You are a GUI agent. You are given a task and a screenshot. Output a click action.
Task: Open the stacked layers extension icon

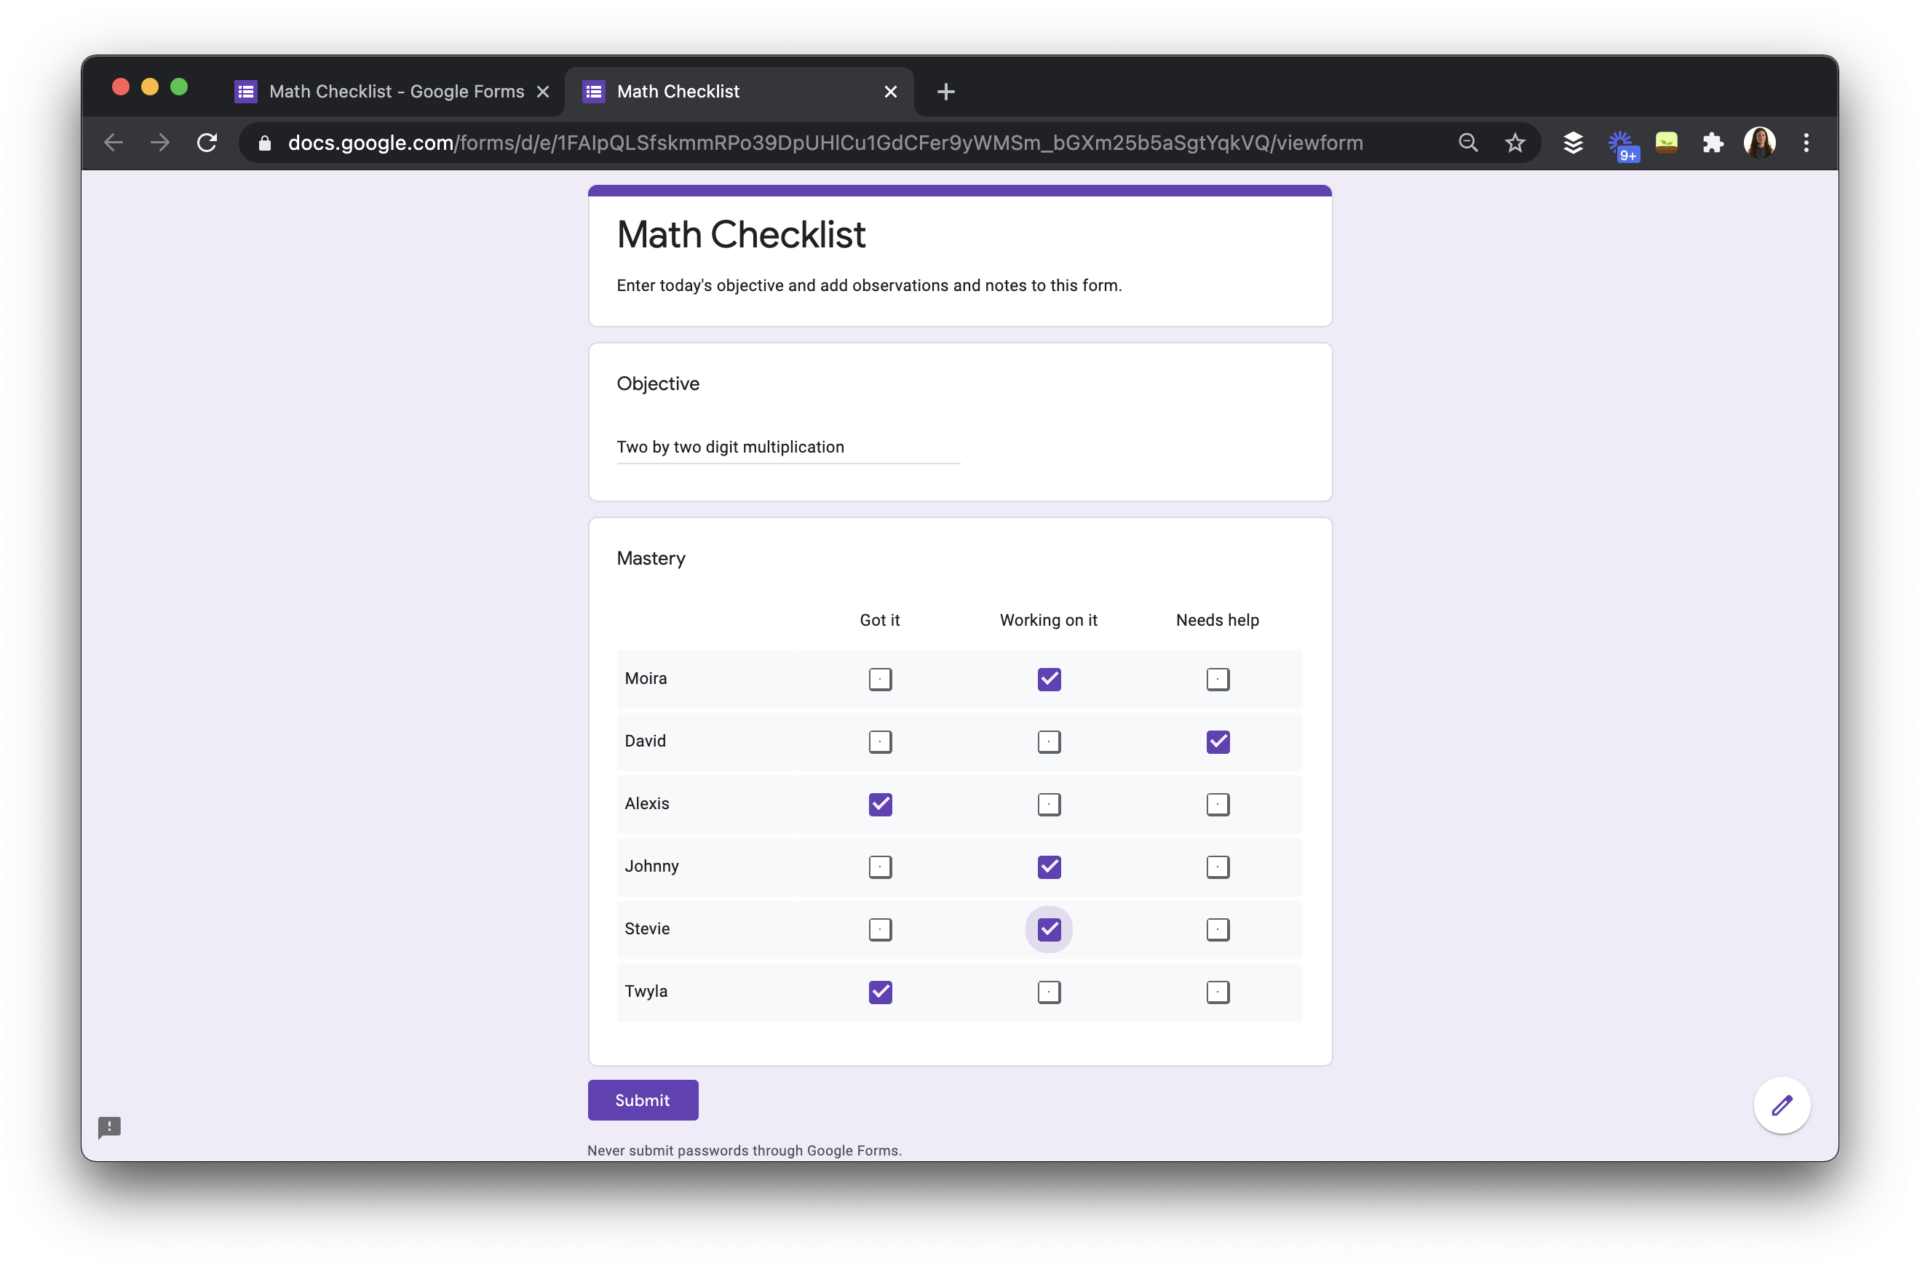point(1573,143)
